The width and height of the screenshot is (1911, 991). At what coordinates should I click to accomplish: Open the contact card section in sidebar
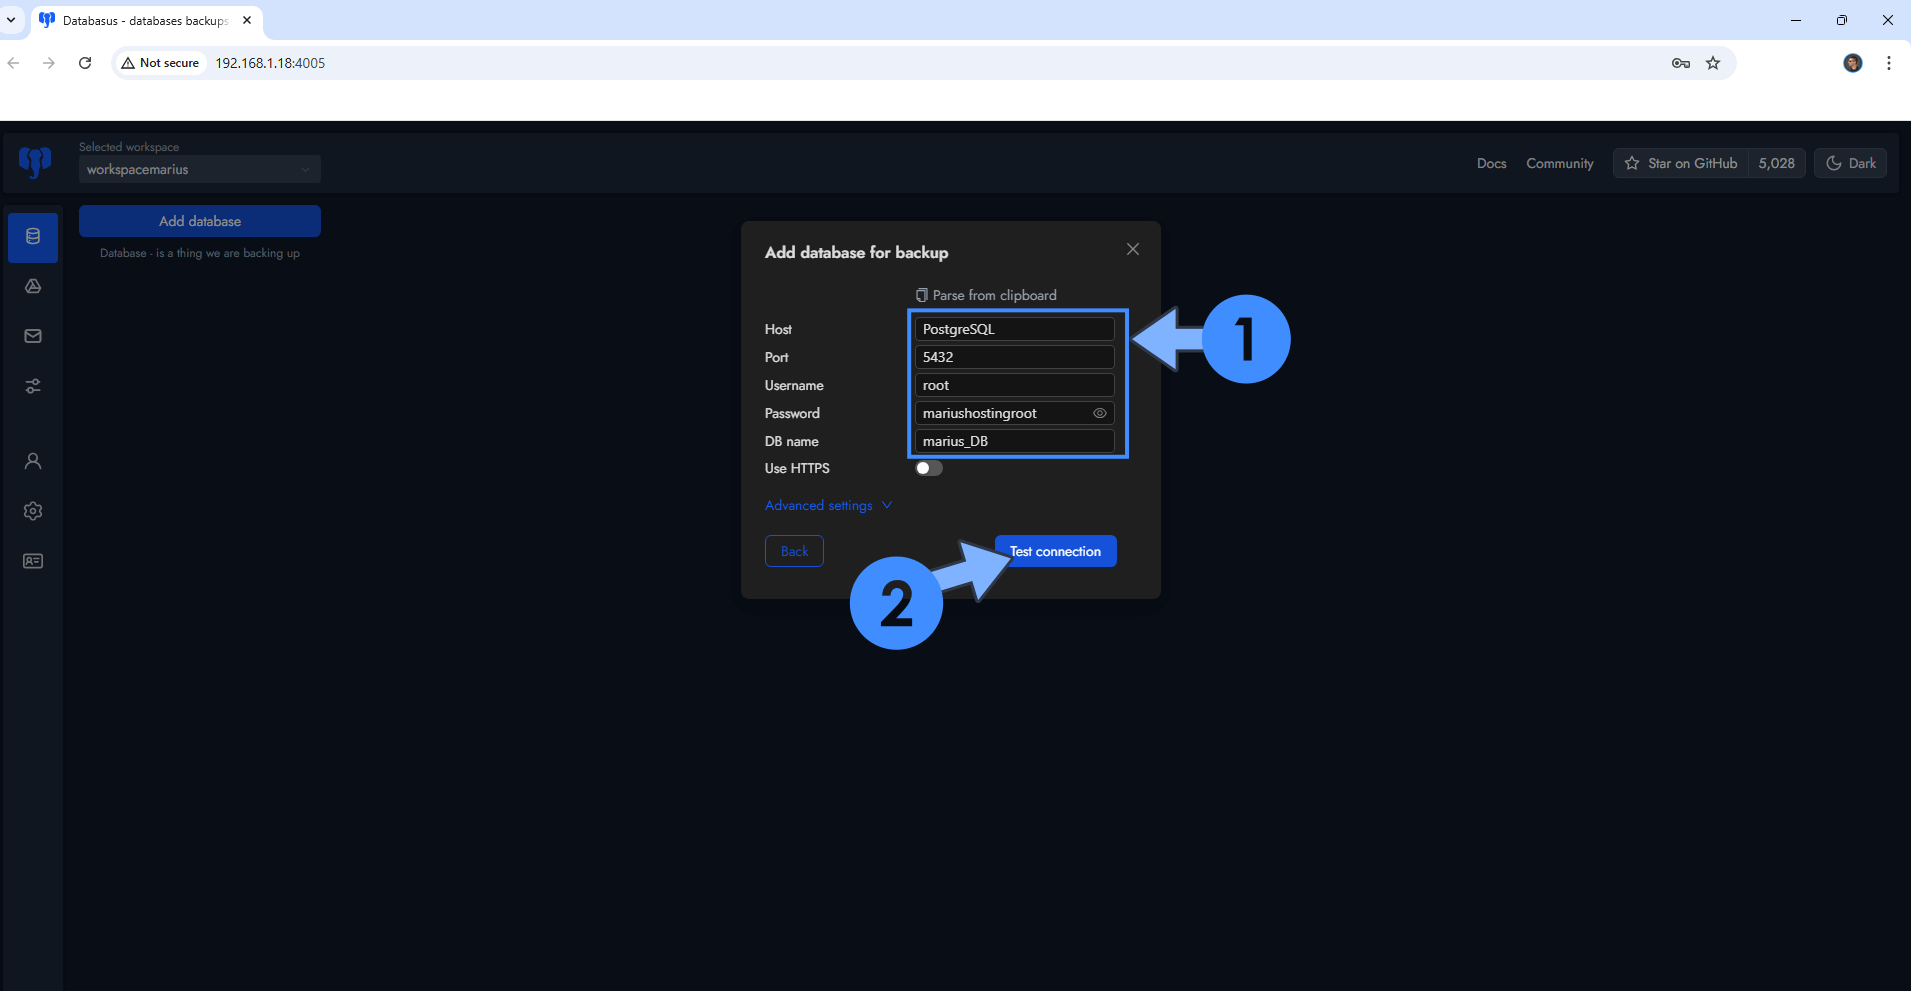(32, 561)
